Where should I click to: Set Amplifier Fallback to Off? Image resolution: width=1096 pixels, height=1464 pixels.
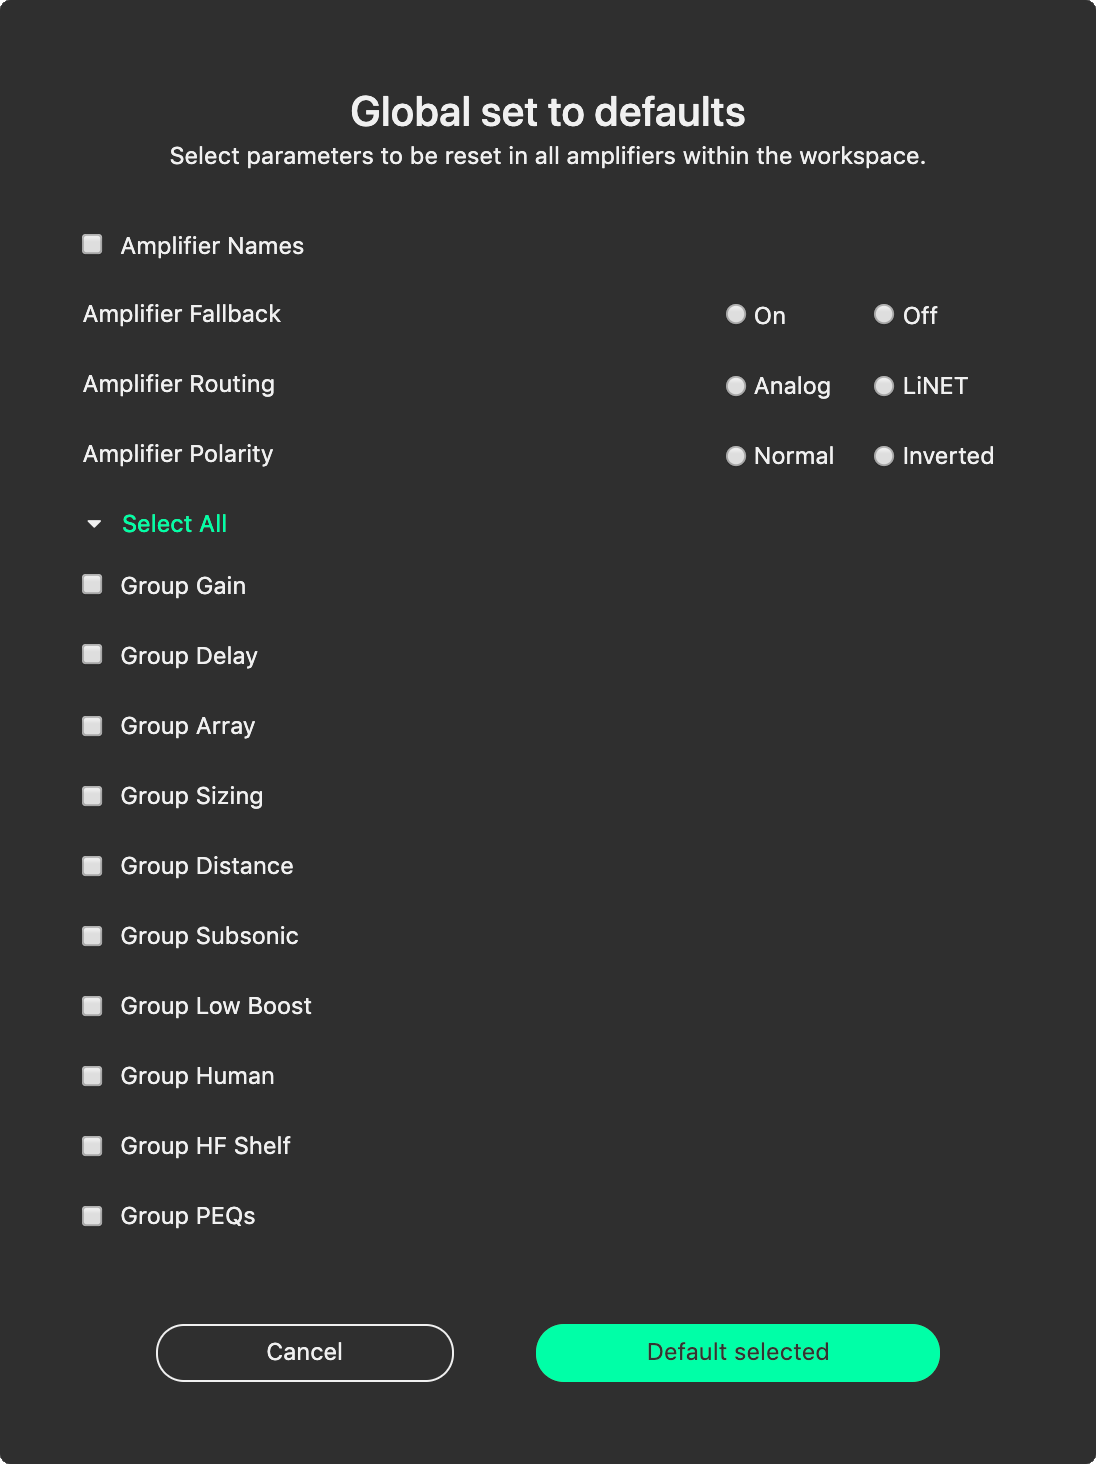coord(884,314)
